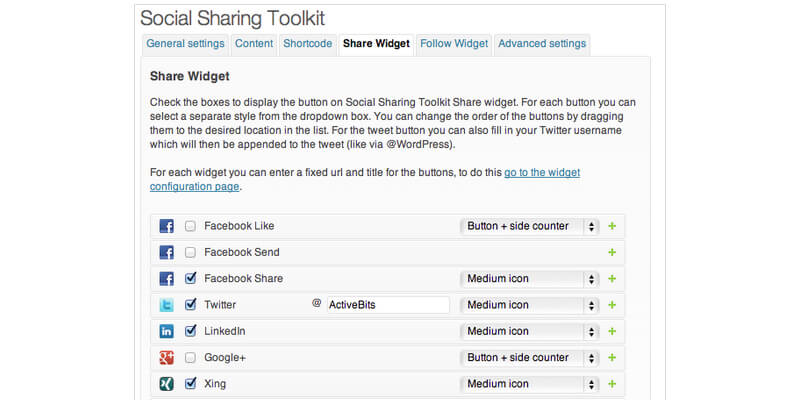Switch to the General settings tab
Viewport: 800px width, 400px height.
[185, 44]
